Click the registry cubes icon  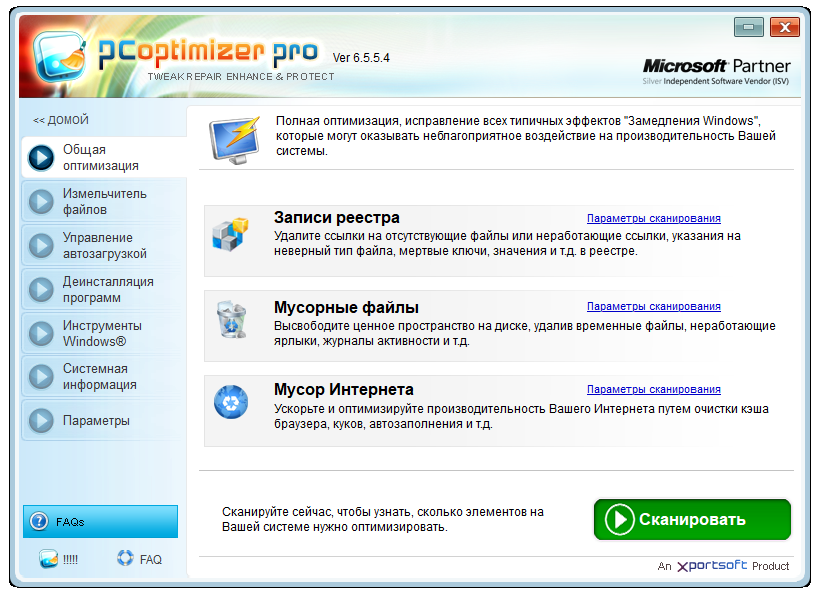pyautogui.click(x=230, y=234)
